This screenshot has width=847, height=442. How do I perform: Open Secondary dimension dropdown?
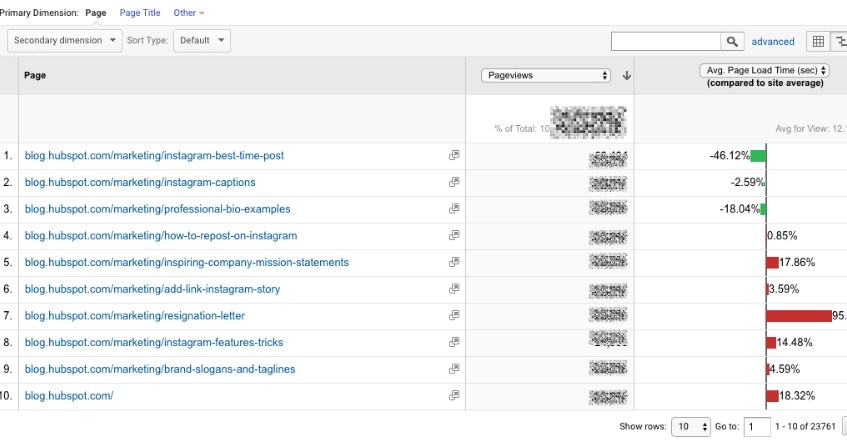[x=65, y=41]
